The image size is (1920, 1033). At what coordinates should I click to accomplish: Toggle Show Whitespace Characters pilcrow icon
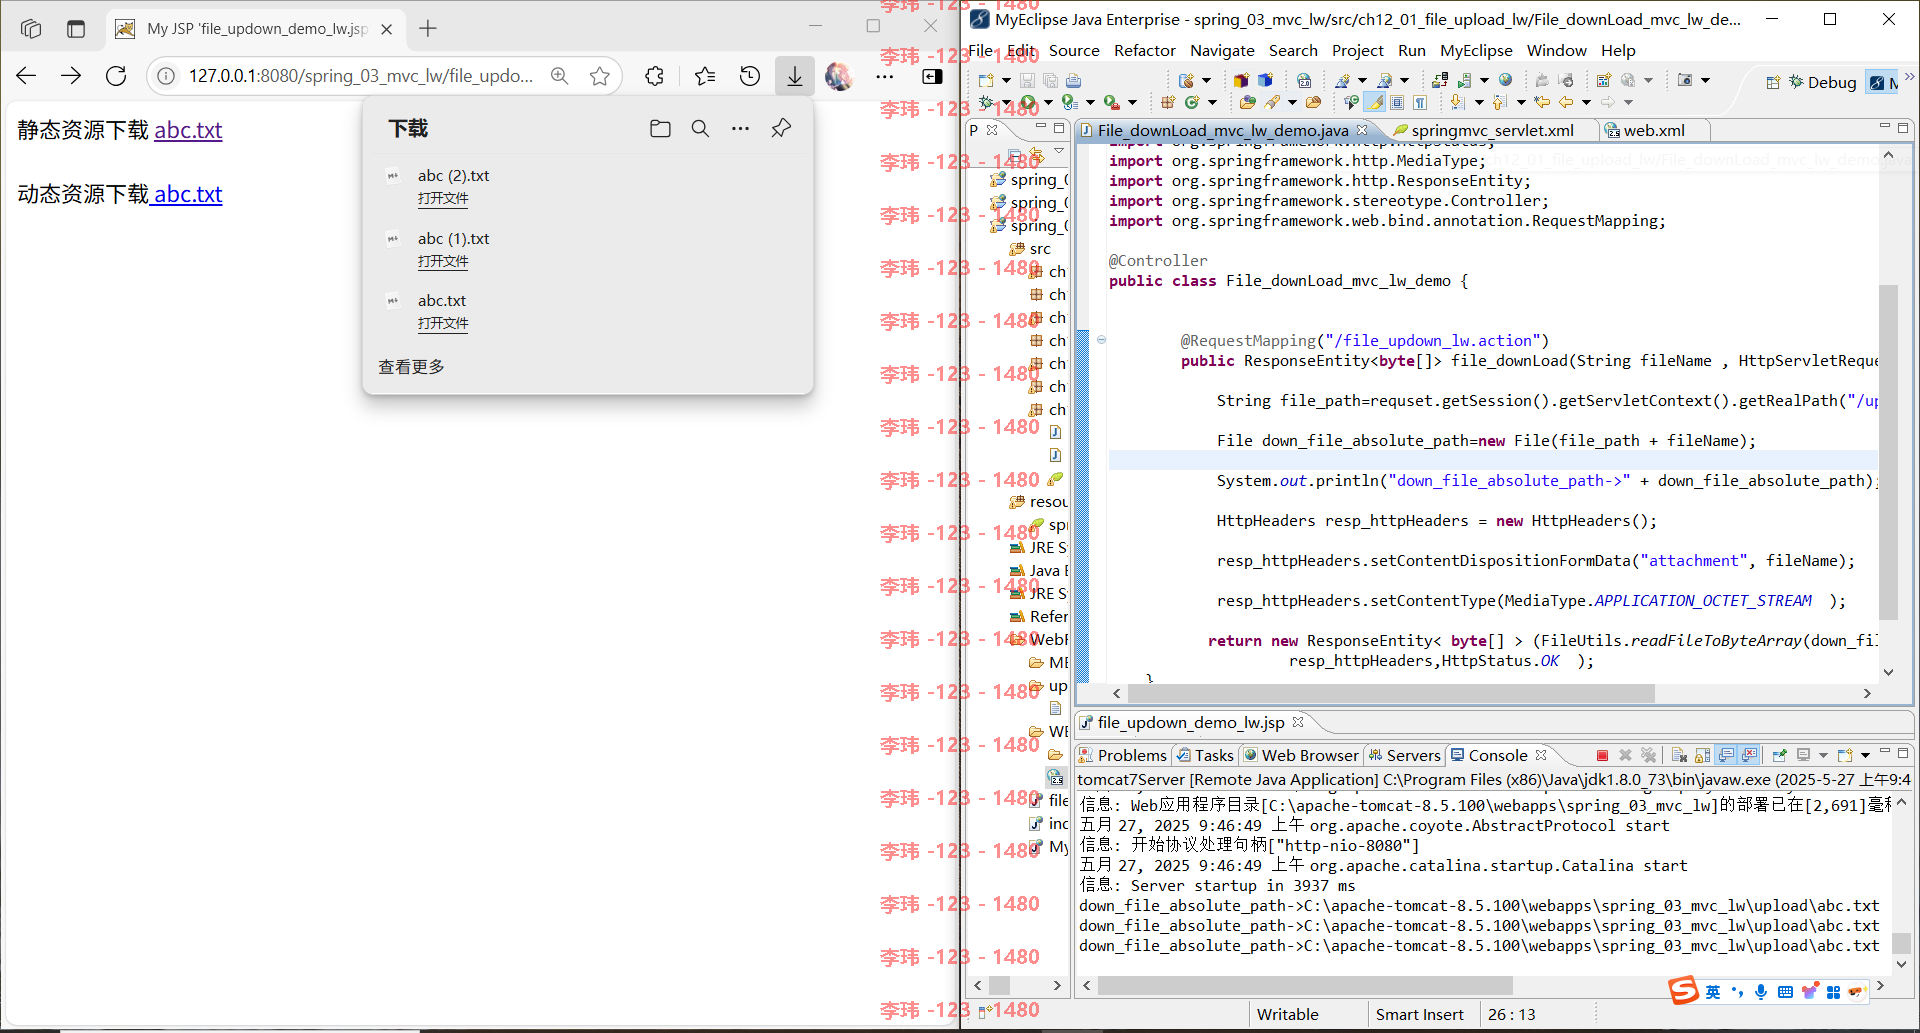(1420, 102)
